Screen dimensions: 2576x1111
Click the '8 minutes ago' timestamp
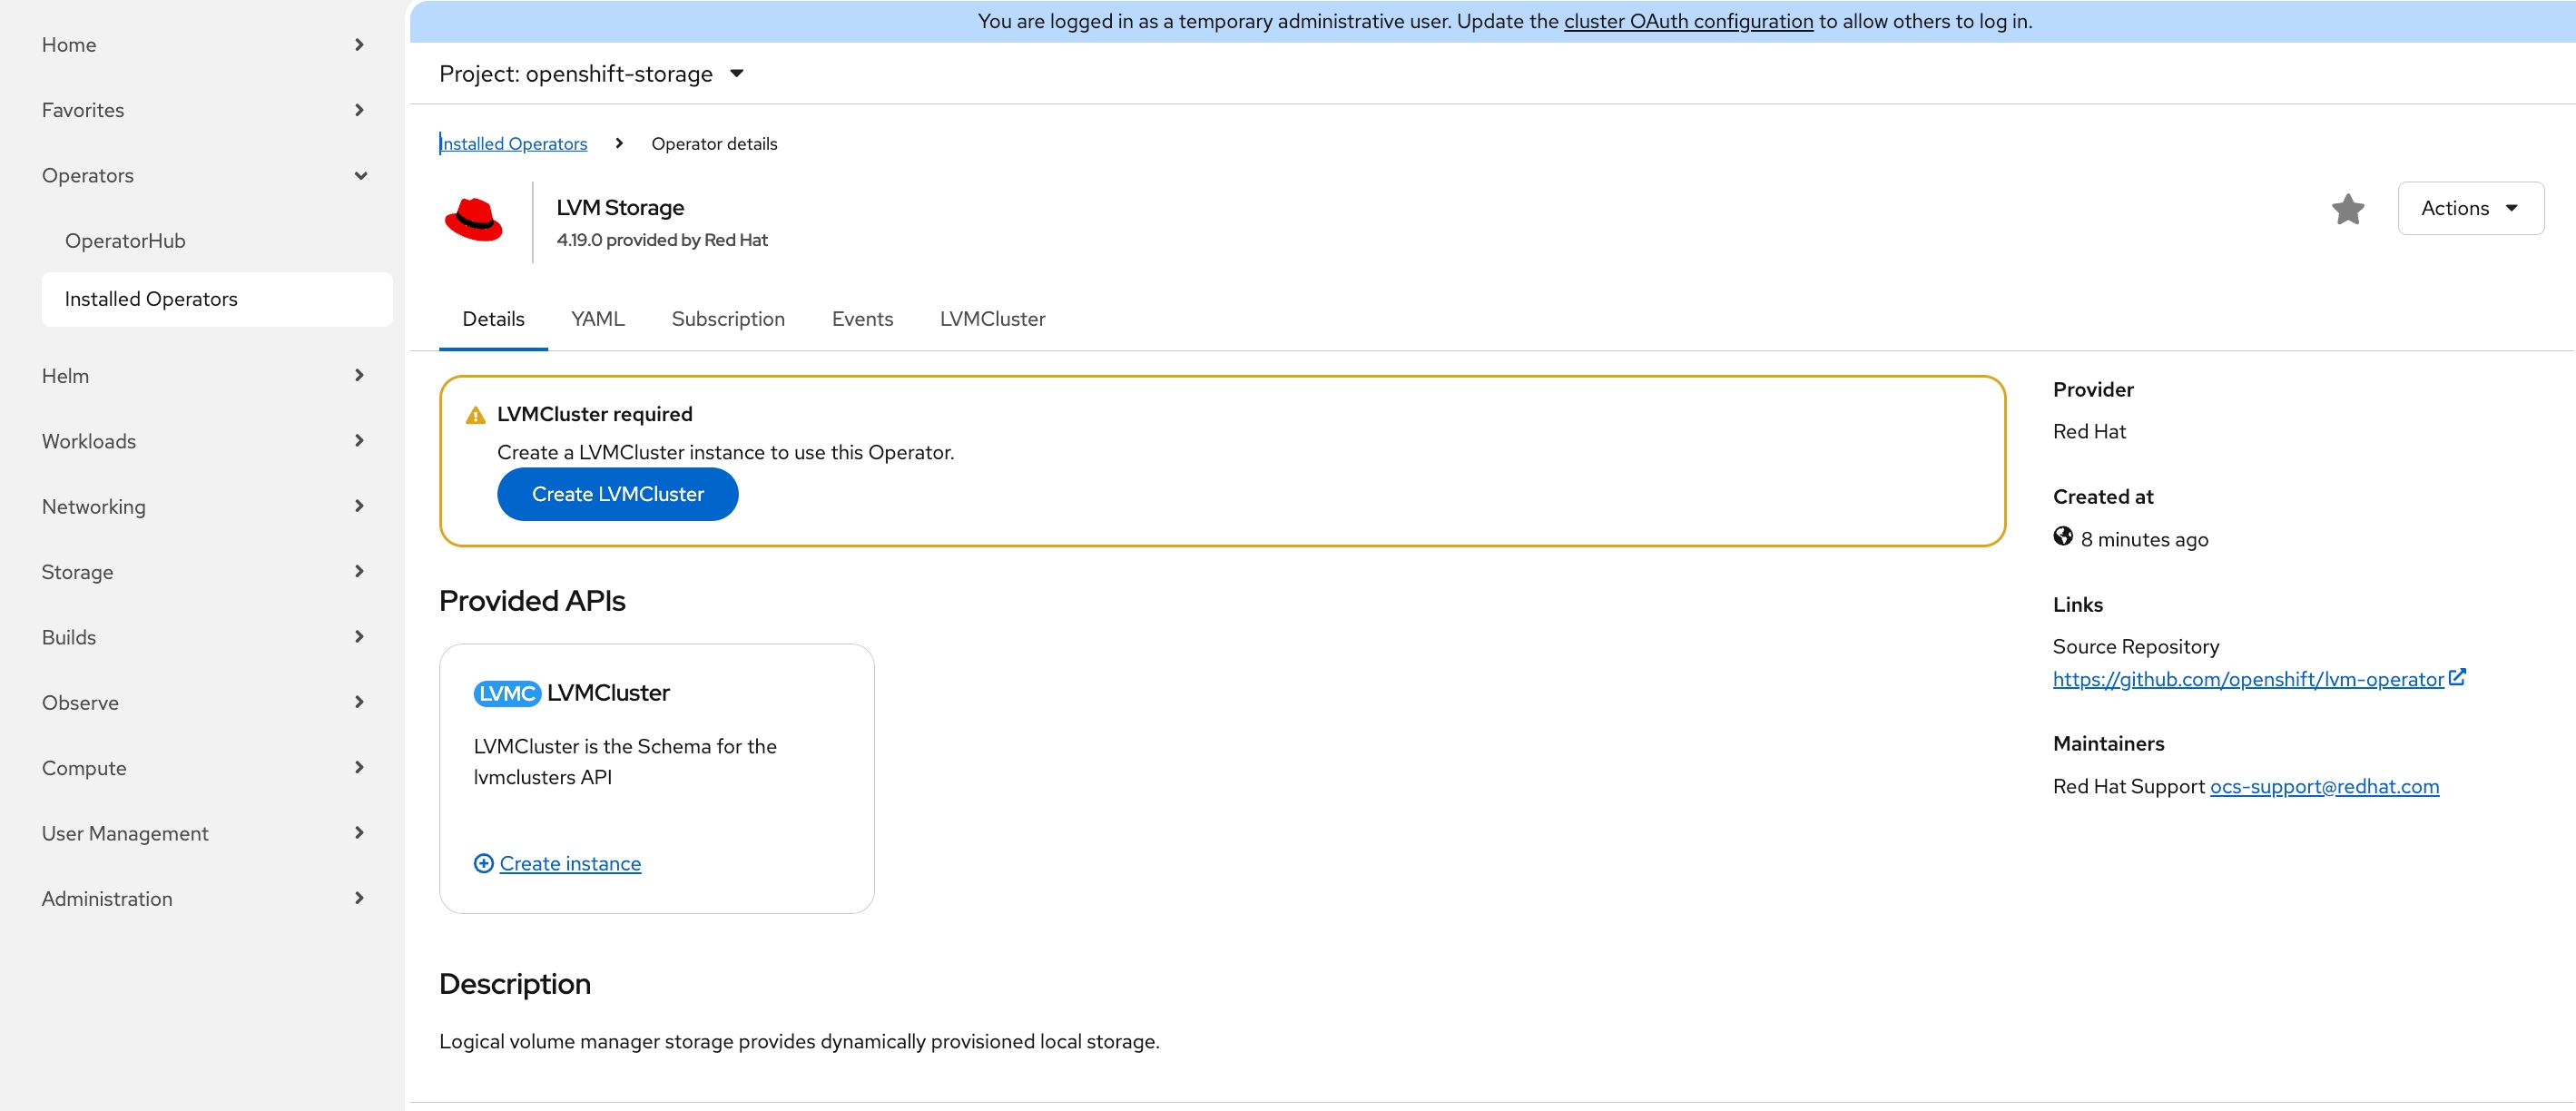[x=2144, y=539]
